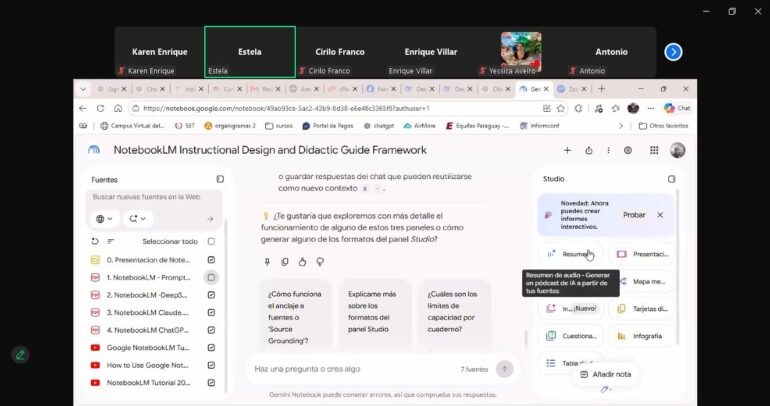Image resolution: width=770 pixels, height=406 pixels.
Task: Click the thumbs up icon
Action: 302,262
